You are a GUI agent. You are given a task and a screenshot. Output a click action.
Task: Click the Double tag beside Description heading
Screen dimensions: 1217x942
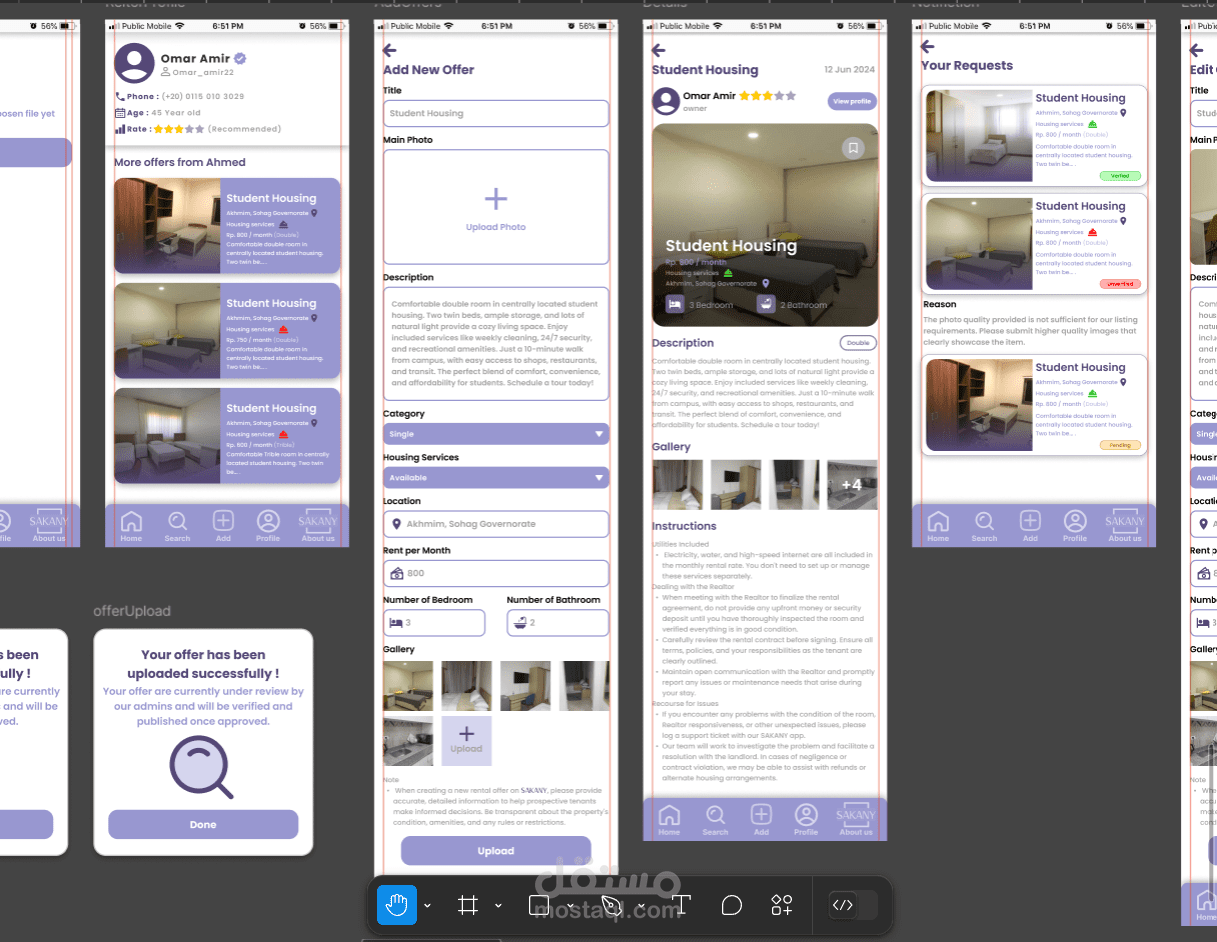858,342
